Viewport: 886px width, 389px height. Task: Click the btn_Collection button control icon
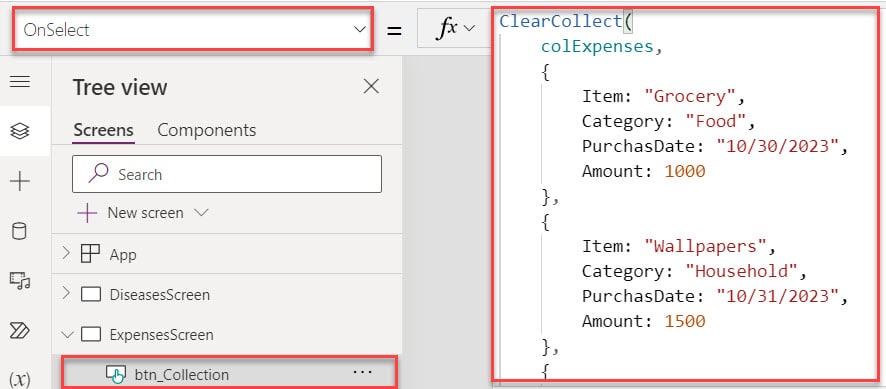pos(115,375)
